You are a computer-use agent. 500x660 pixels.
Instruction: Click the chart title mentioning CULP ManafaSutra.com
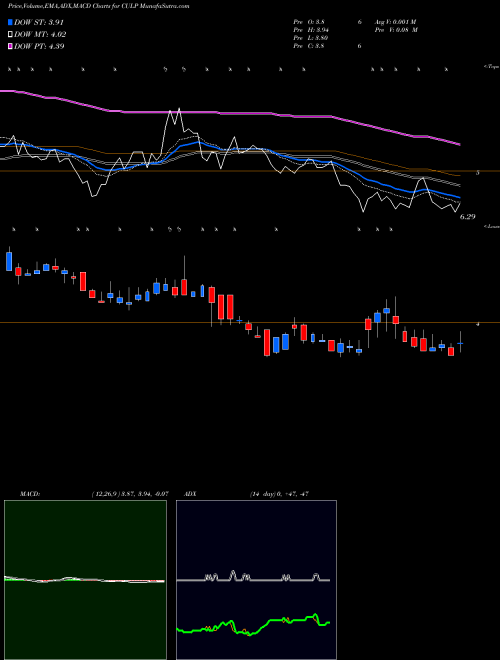pos(98,6)
